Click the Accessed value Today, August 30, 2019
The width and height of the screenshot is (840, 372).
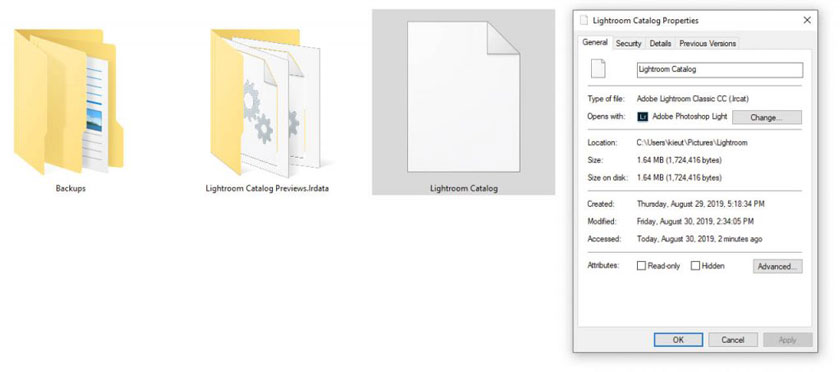coord(699,239)
